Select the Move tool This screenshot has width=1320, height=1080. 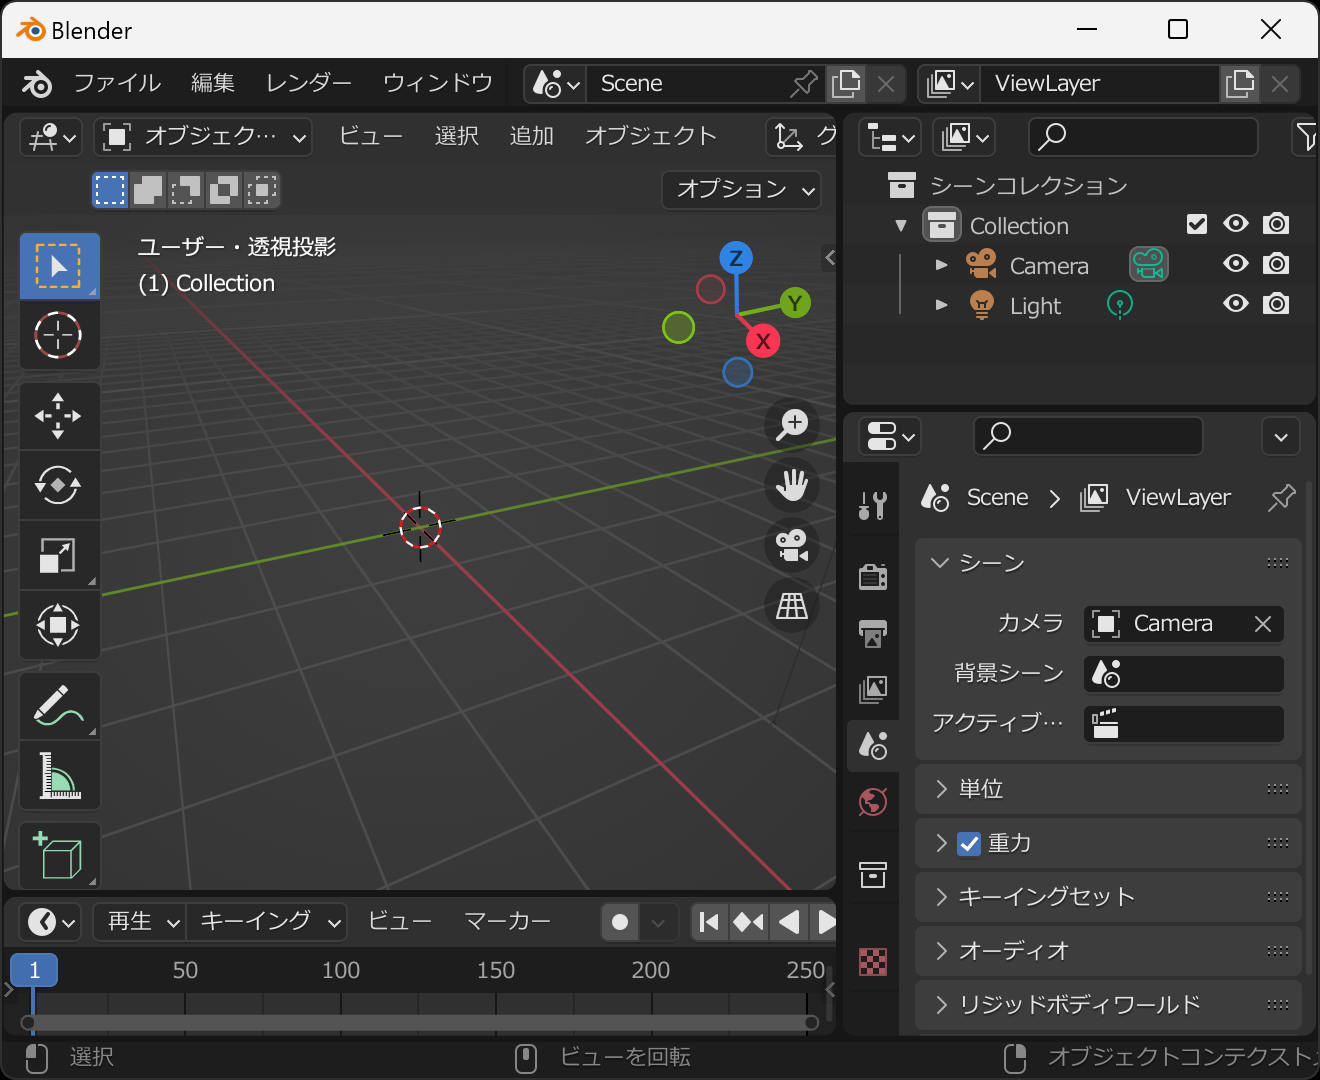pos(59,416)
